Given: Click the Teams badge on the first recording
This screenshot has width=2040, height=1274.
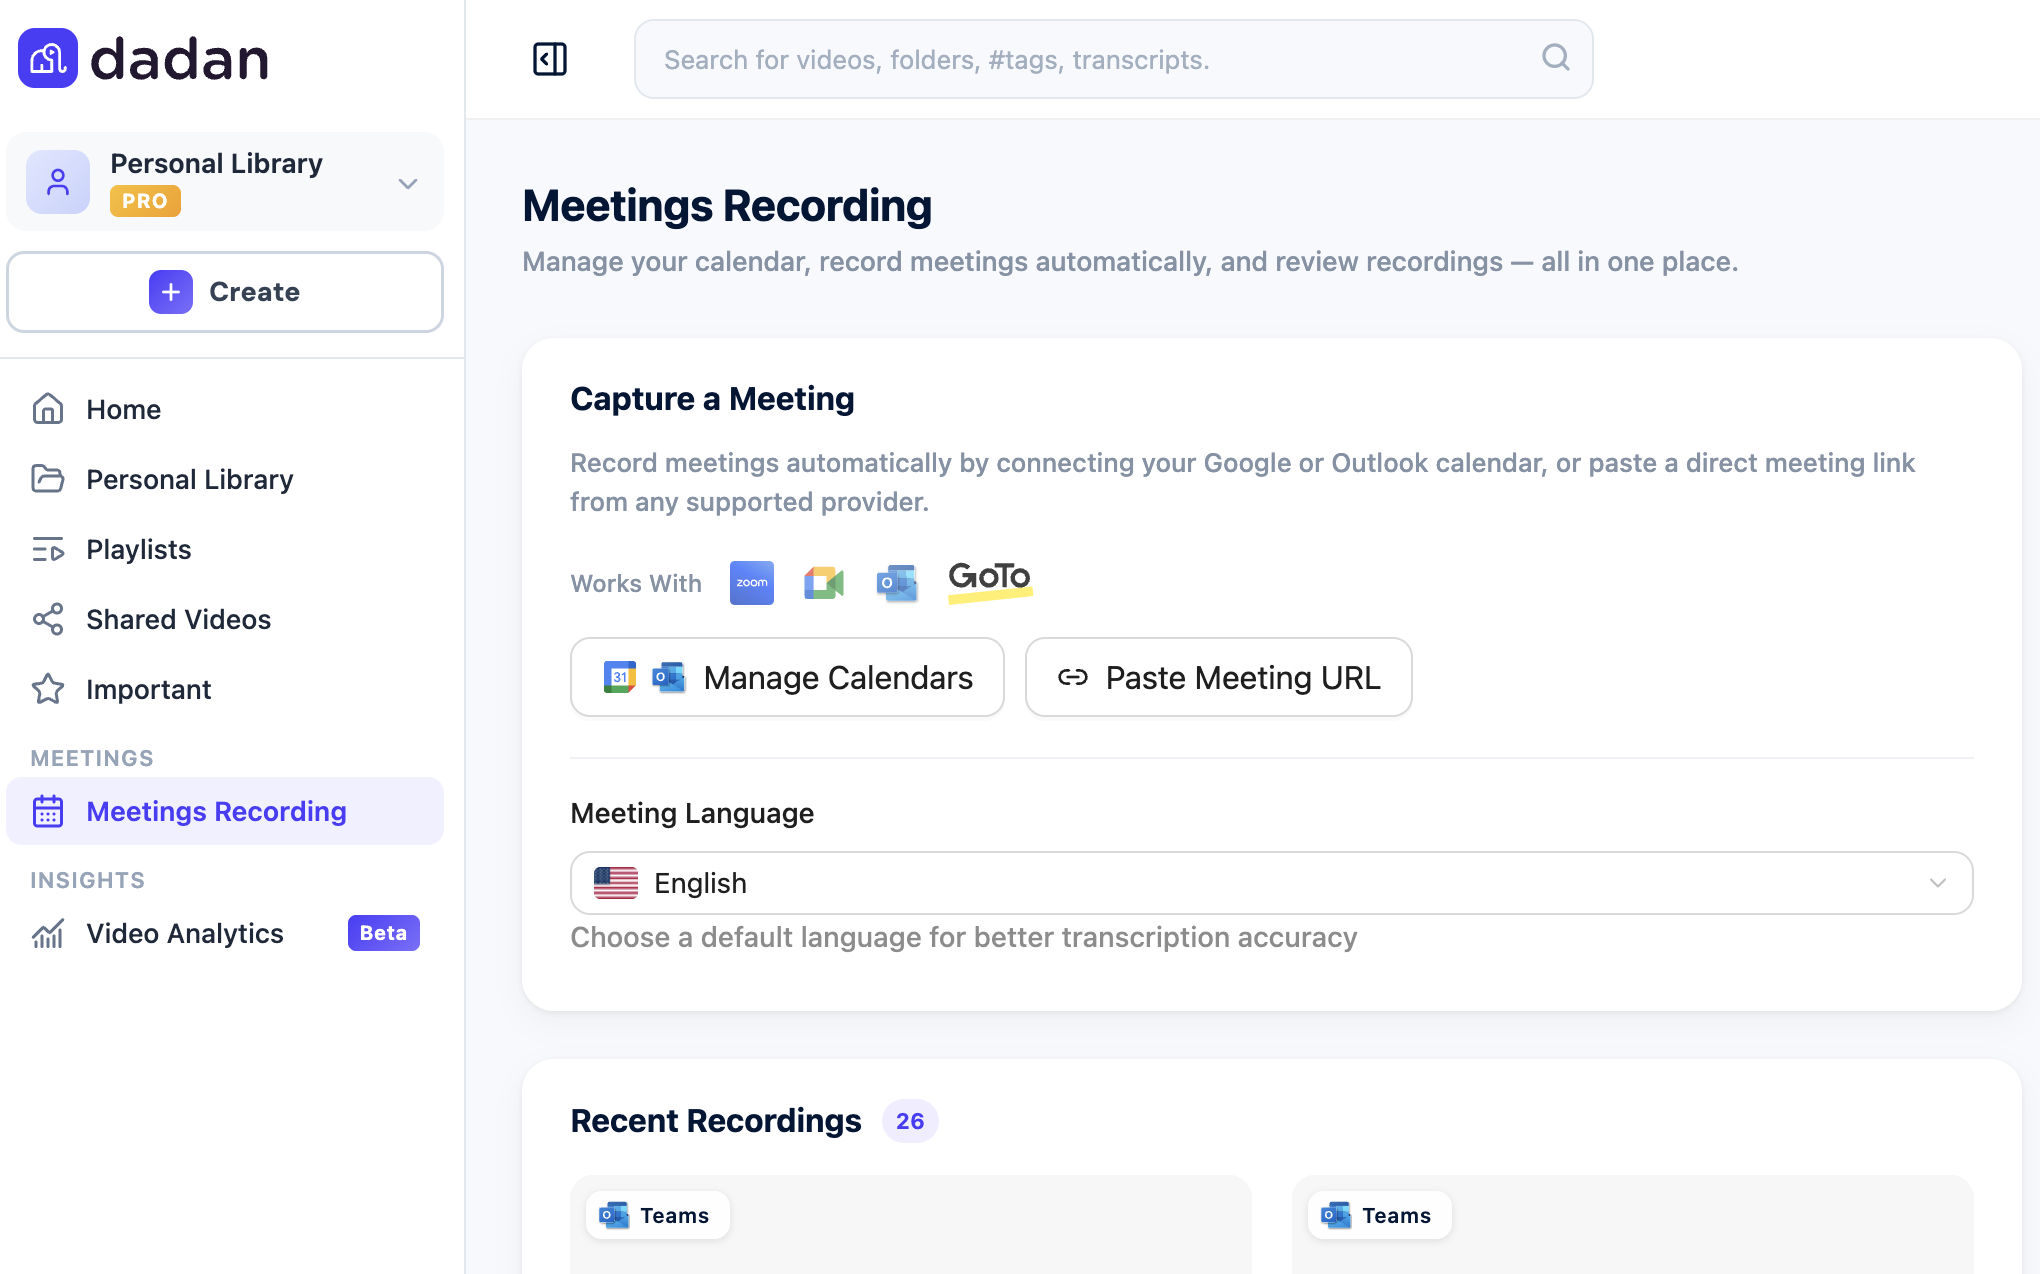Looking at the screenshot, I should pyautogui.click(x=657, y=1215).
